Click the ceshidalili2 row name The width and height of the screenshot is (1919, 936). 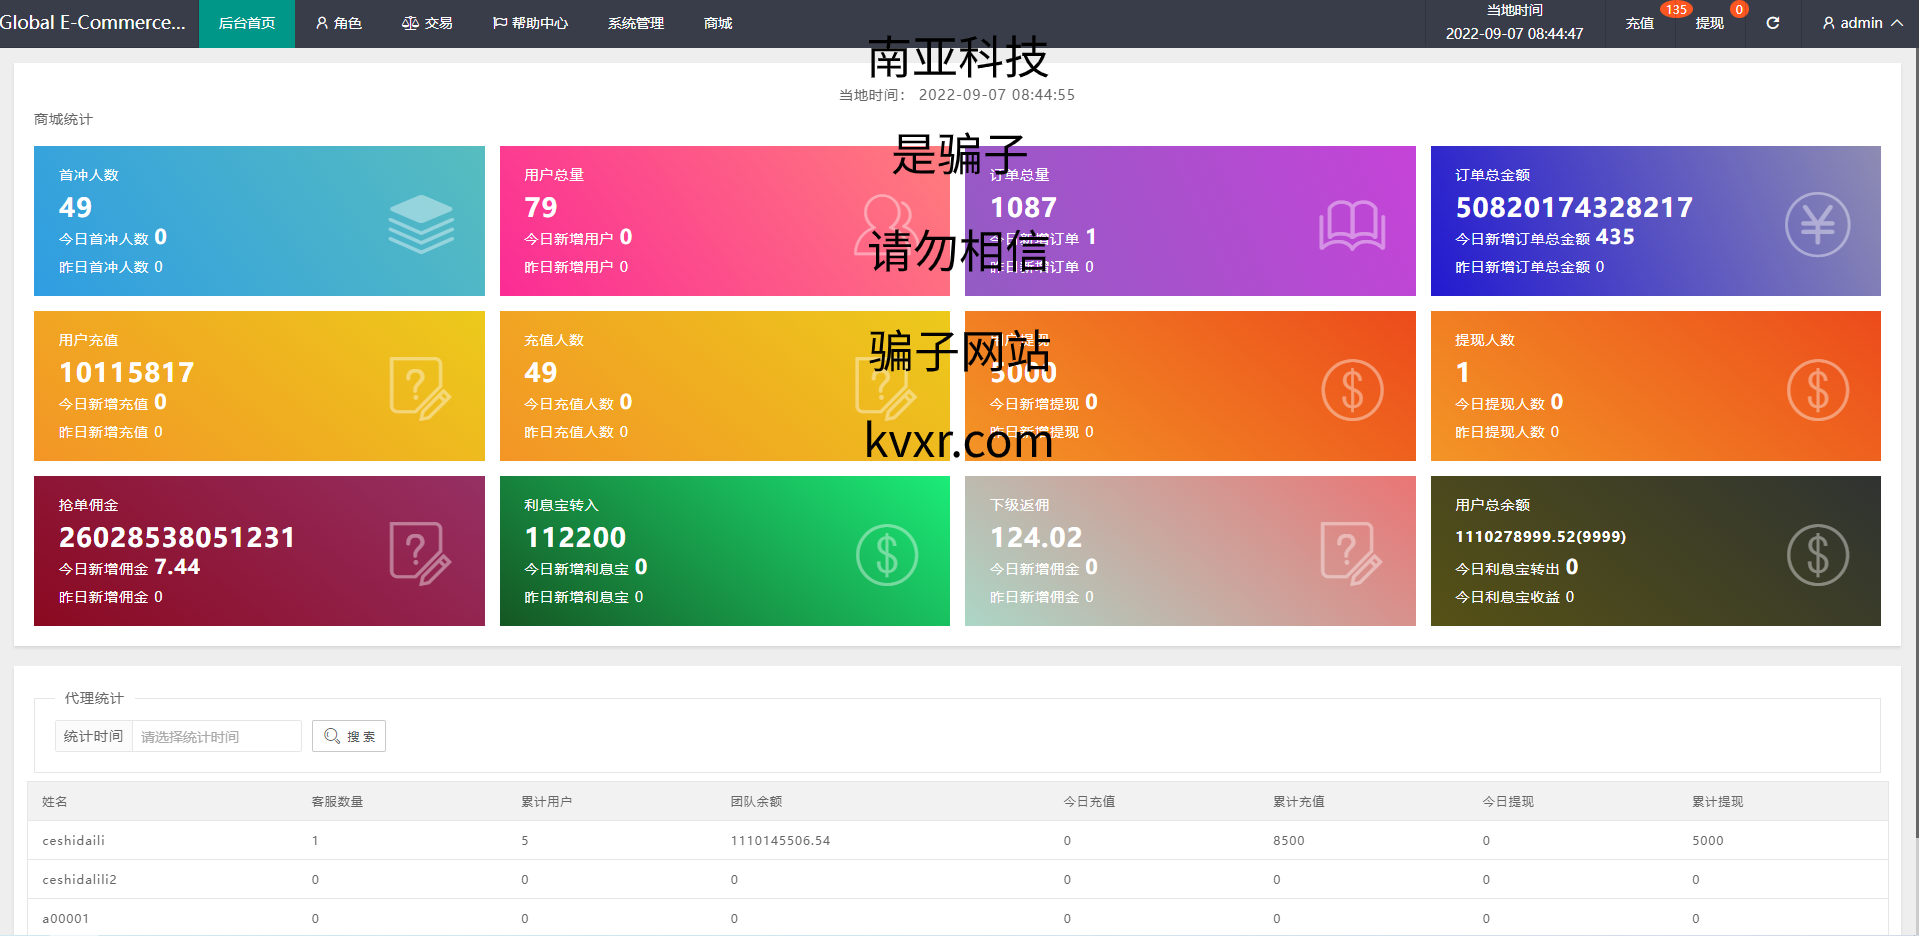pyautogui.click(x=79, y=879)
